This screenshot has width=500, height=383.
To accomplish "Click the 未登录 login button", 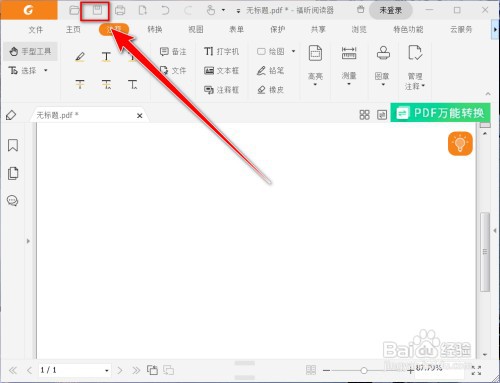I will [391, 10].
